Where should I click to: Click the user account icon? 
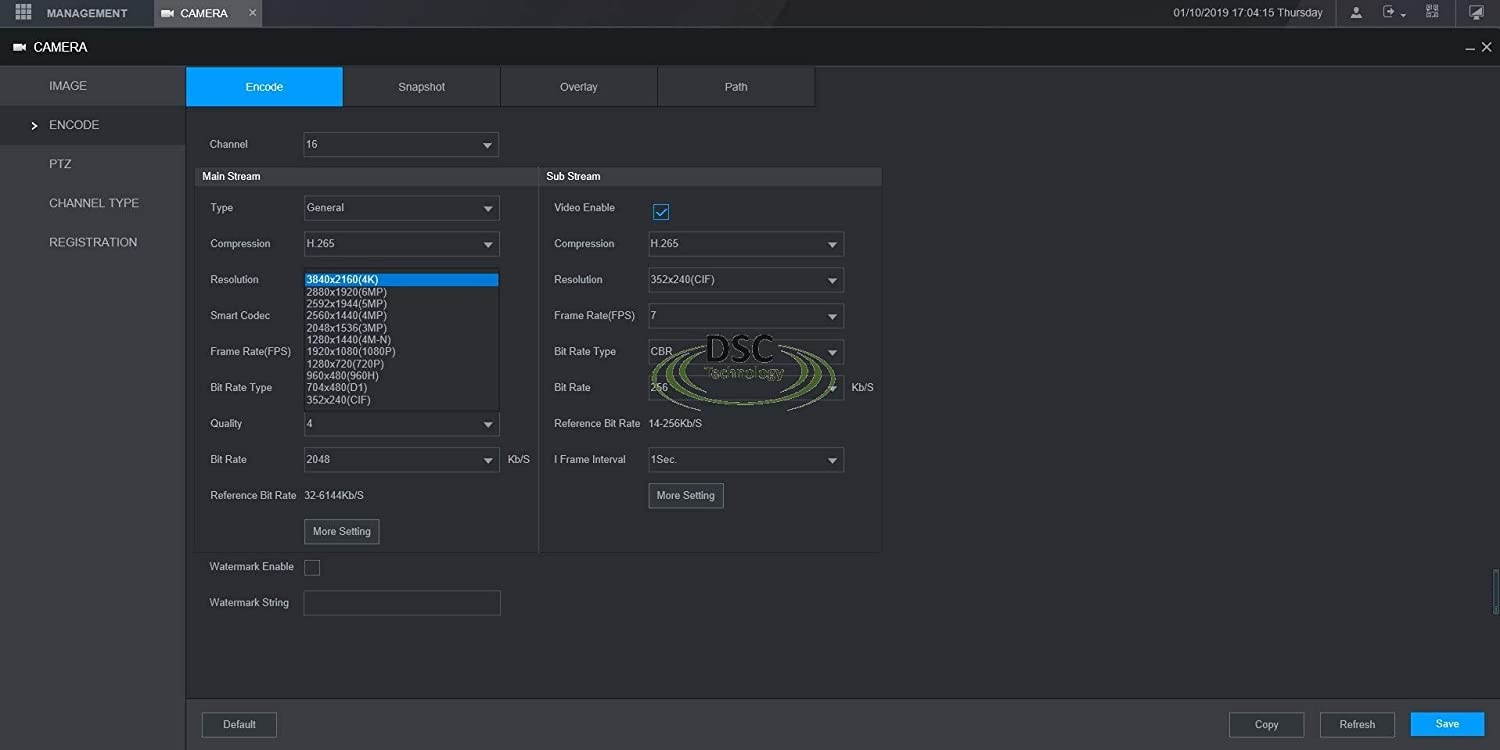click(1356, 13)
